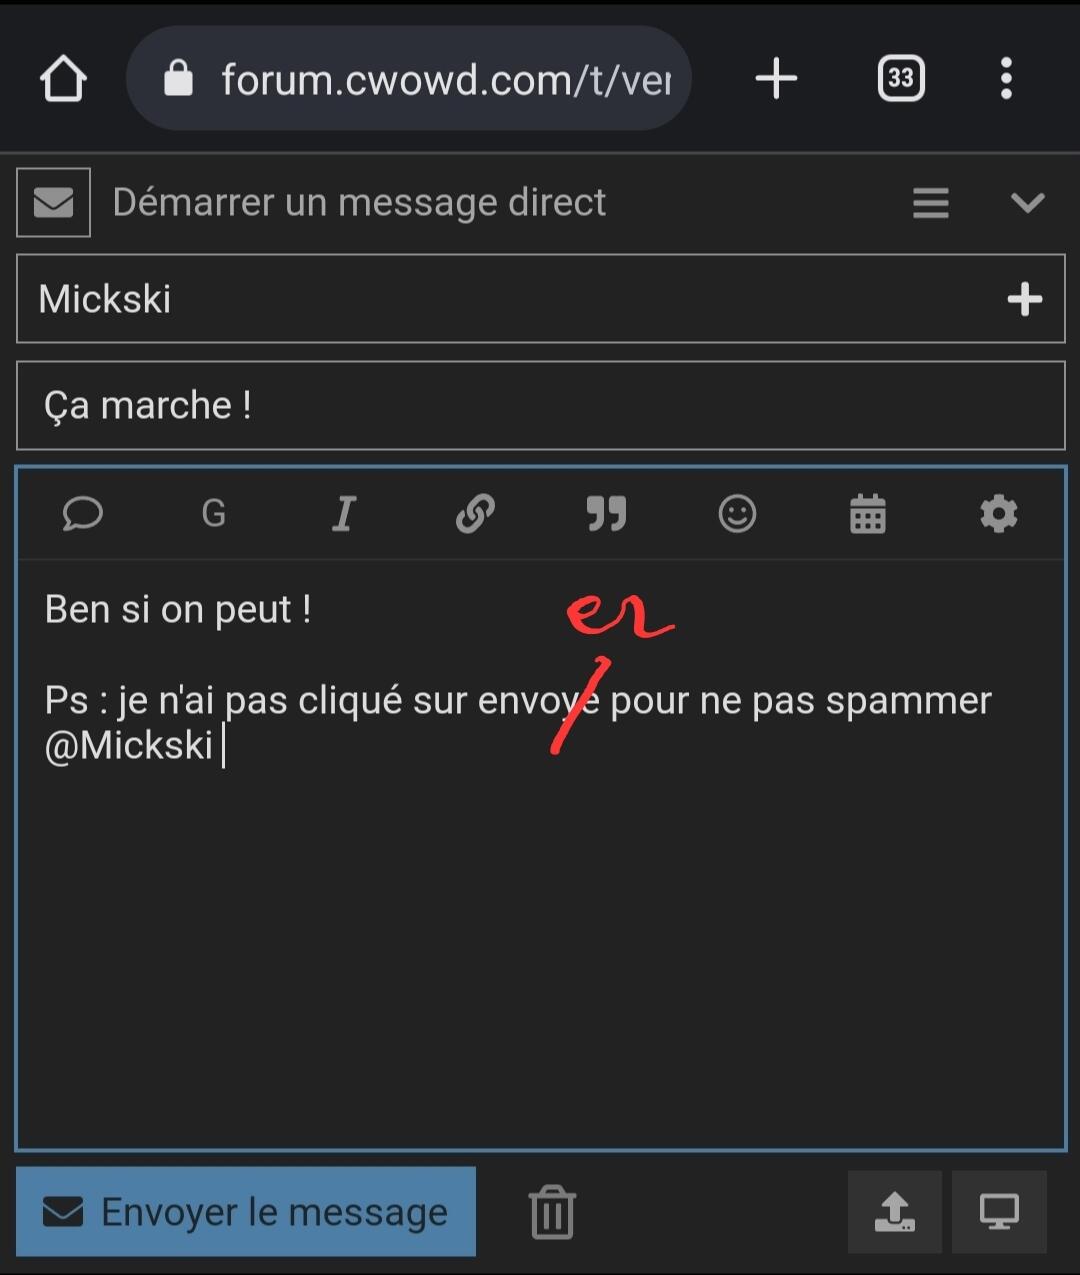Tap the forum.cwowd.com address bar
Screen dimensions: 1080x1275
click(x=409, y=78)
